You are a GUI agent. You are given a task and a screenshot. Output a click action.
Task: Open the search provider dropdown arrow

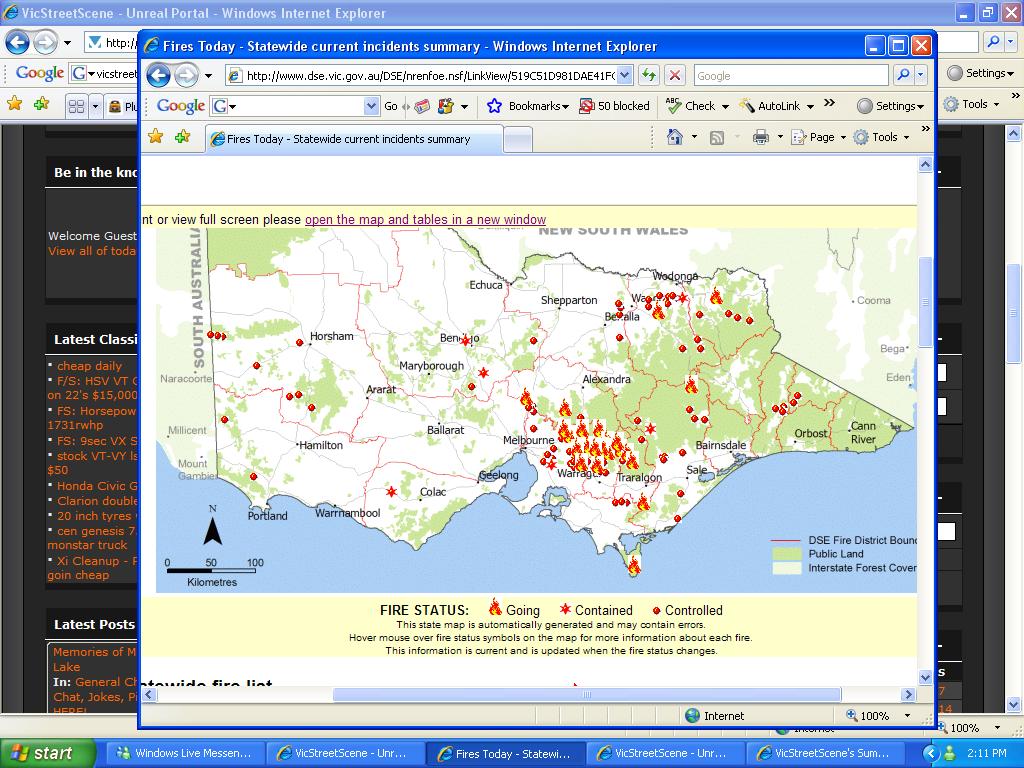(x=921, y=75)
